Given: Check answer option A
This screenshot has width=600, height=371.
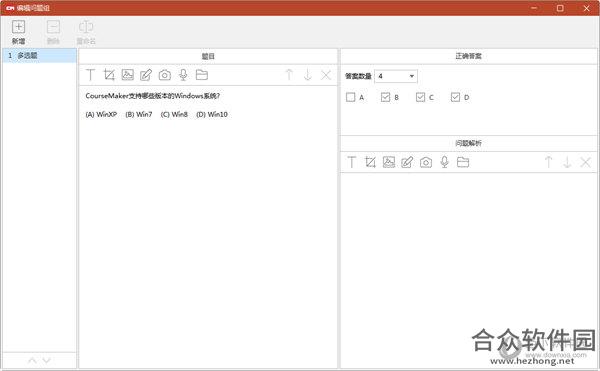Looking at the screenshot, I should click(351, 97).
